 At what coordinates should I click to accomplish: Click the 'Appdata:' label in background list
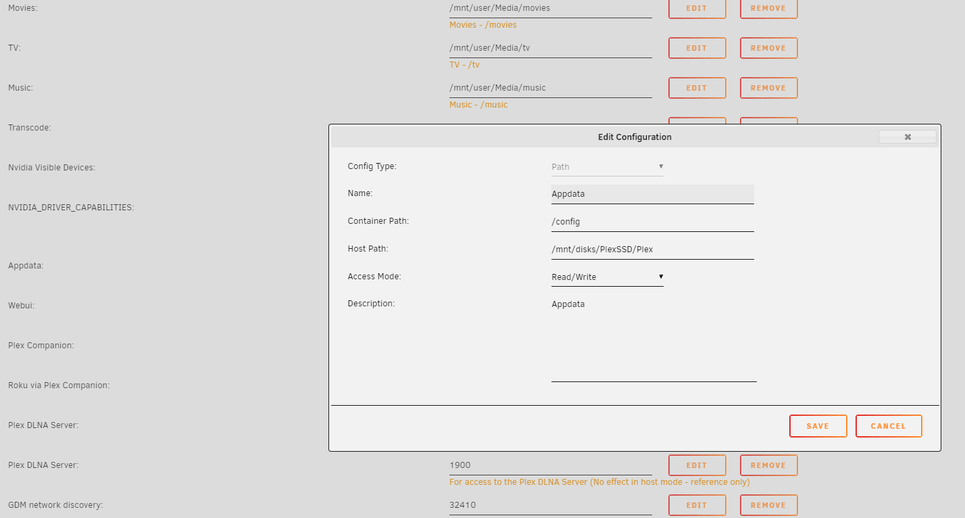point(25,266)
